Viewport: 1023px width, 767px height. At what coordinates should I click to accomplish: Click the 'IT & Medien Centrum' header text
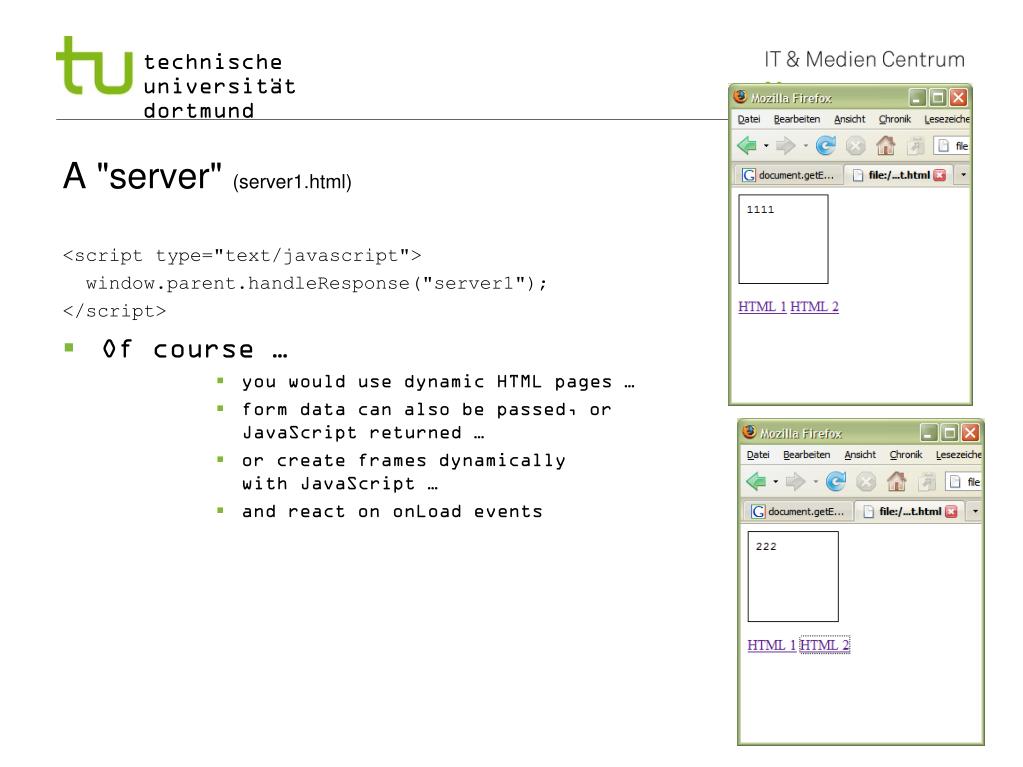click(x=864, y=59)
